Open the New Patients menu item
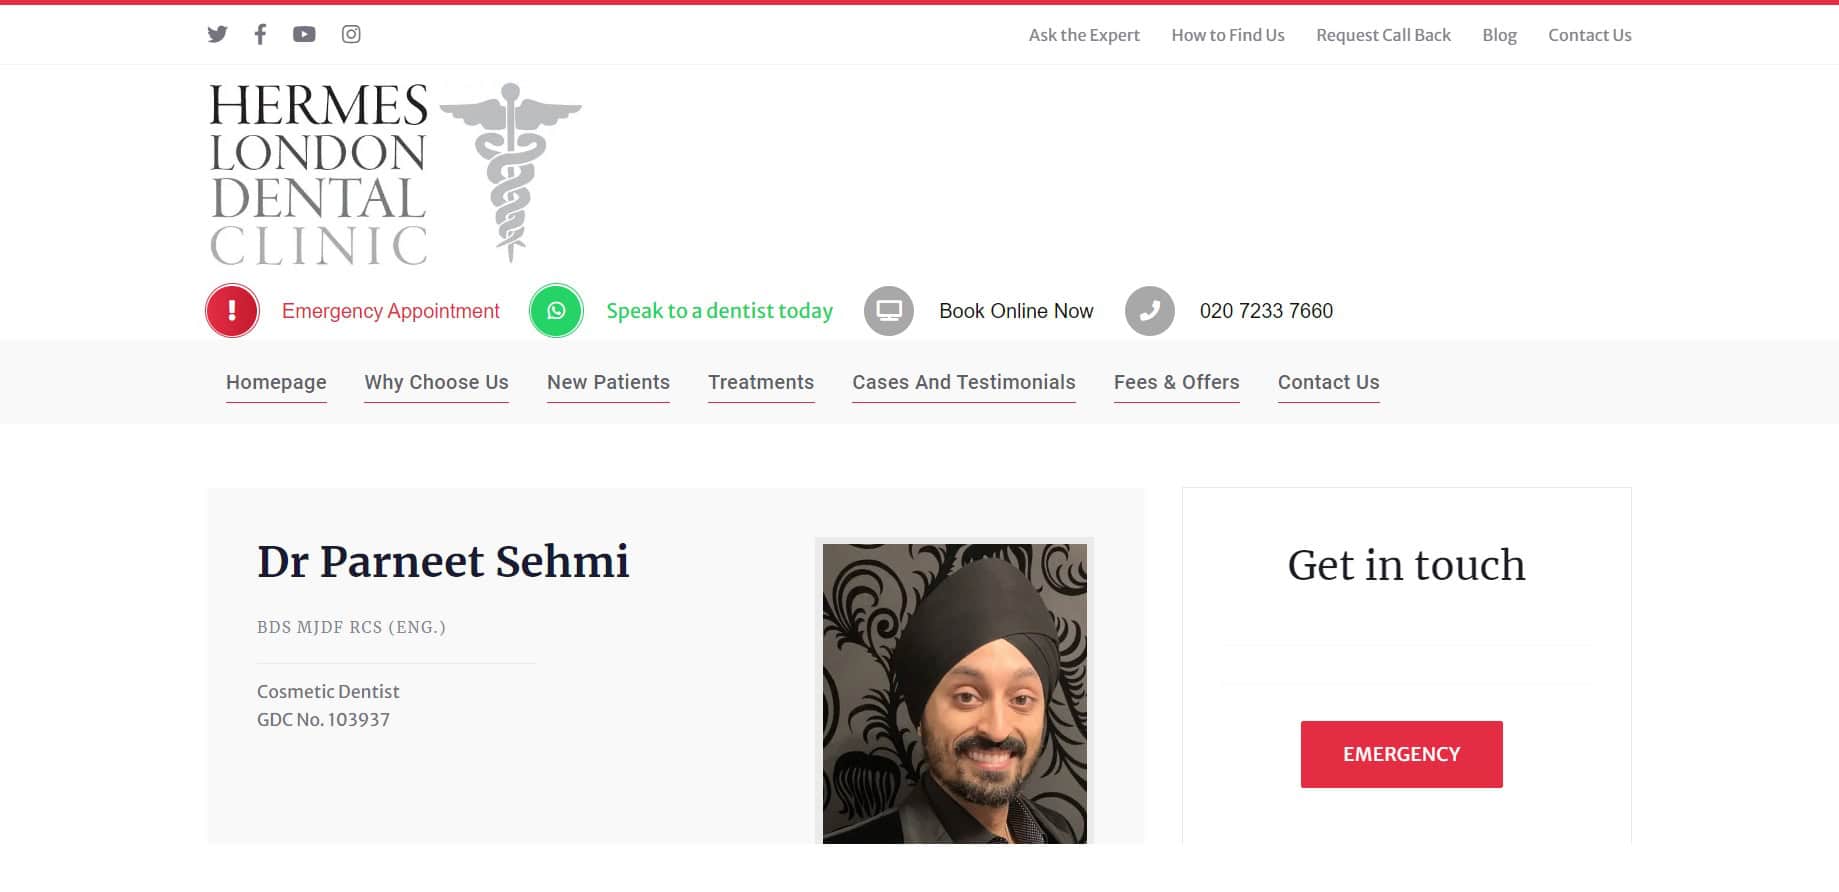 point(608,382)
